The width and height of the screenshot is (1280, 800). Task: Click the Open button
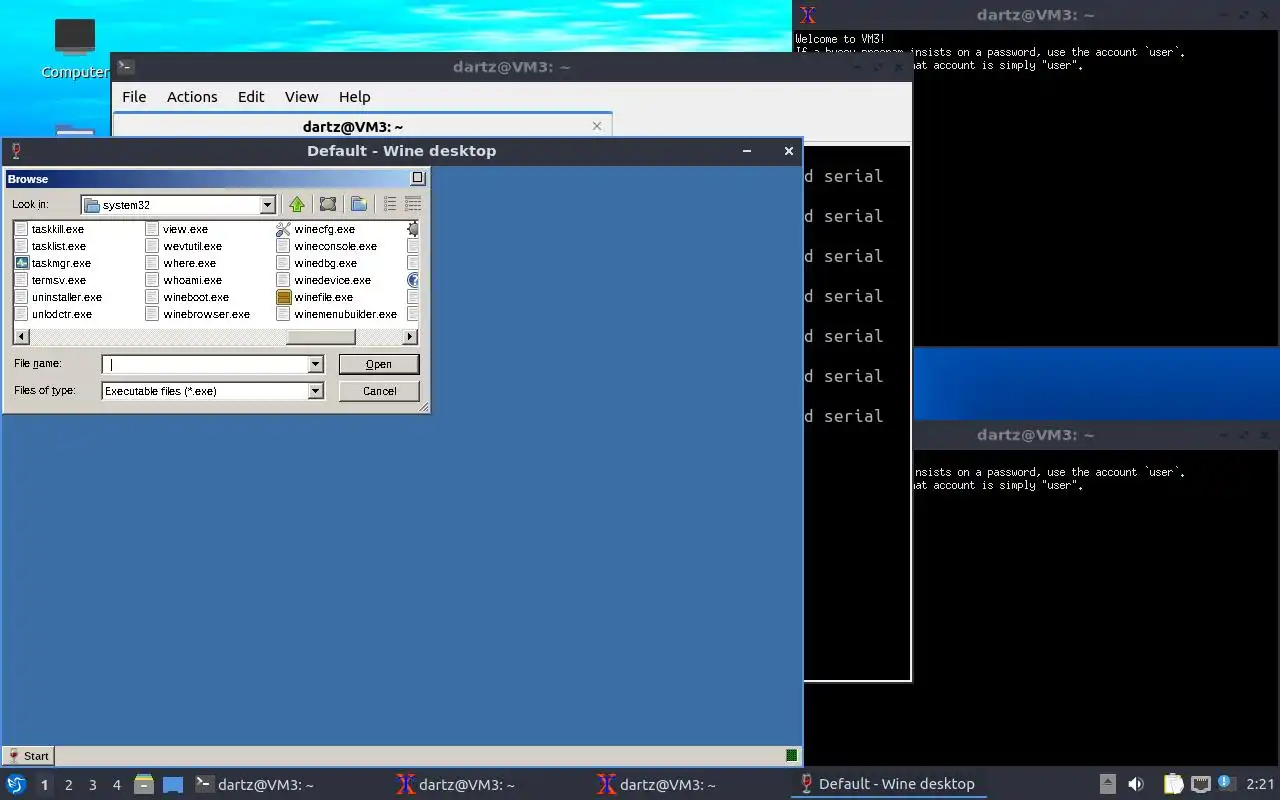pyautogui.click(x=379, y=364)
